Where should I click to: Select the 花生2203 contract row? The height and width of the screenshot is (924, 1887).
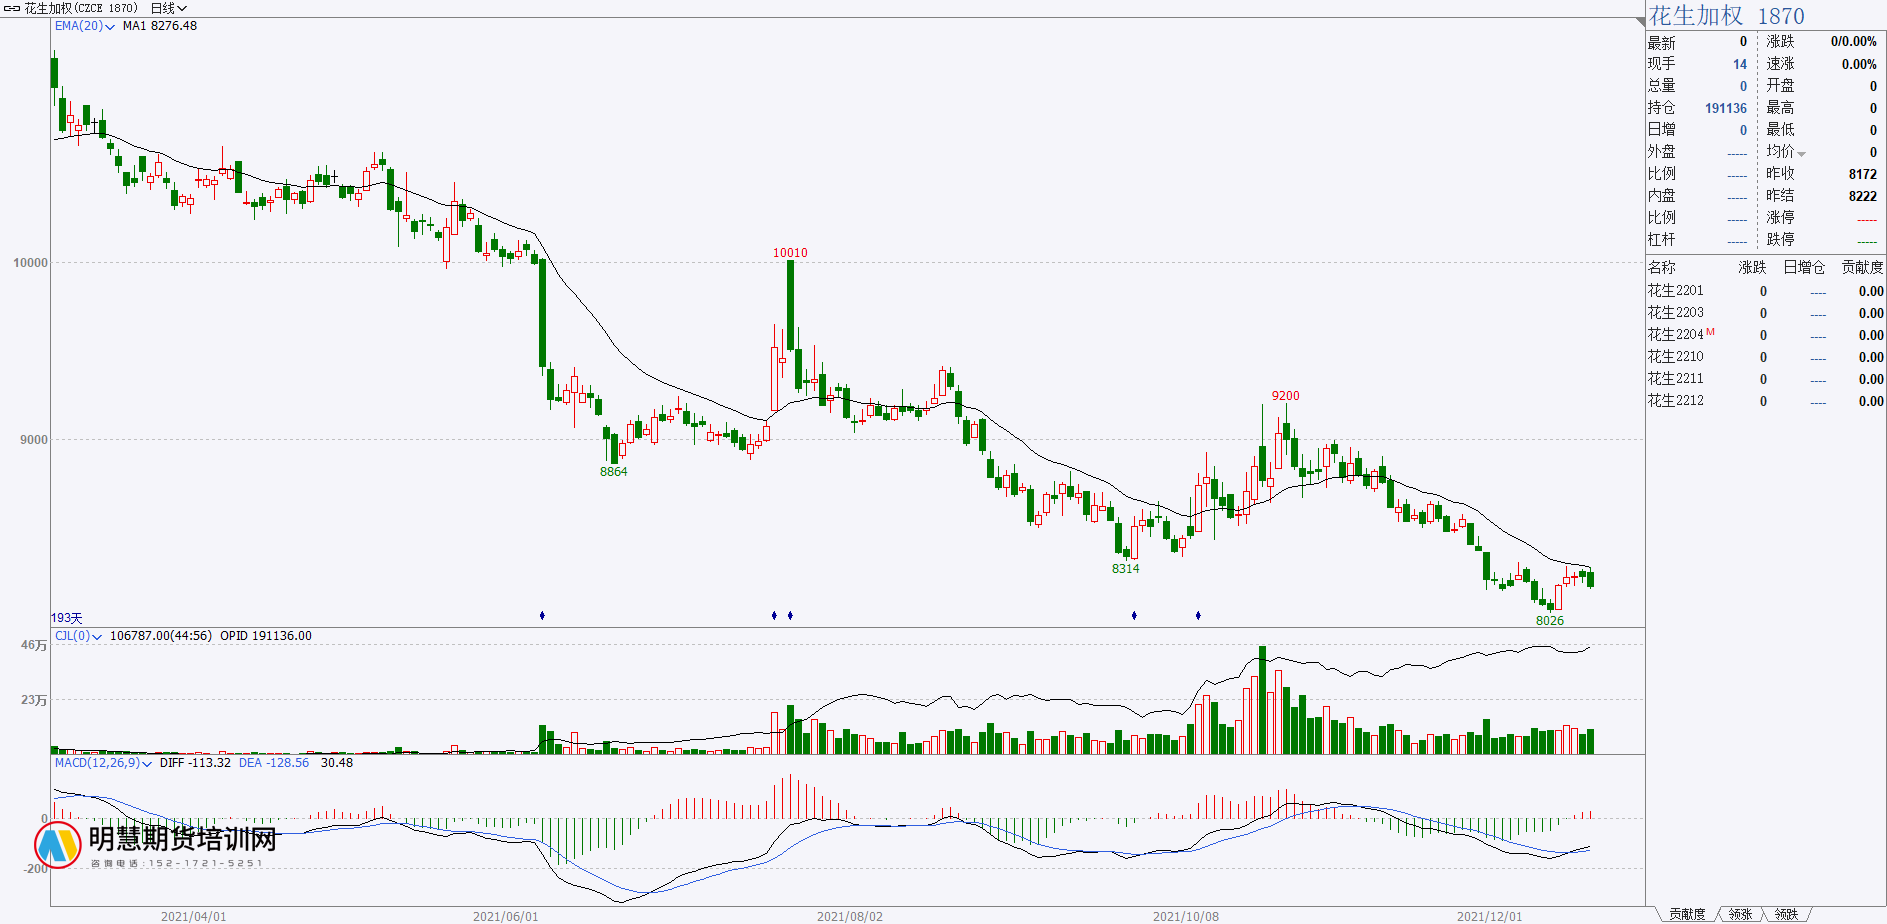pos(1766,313)
